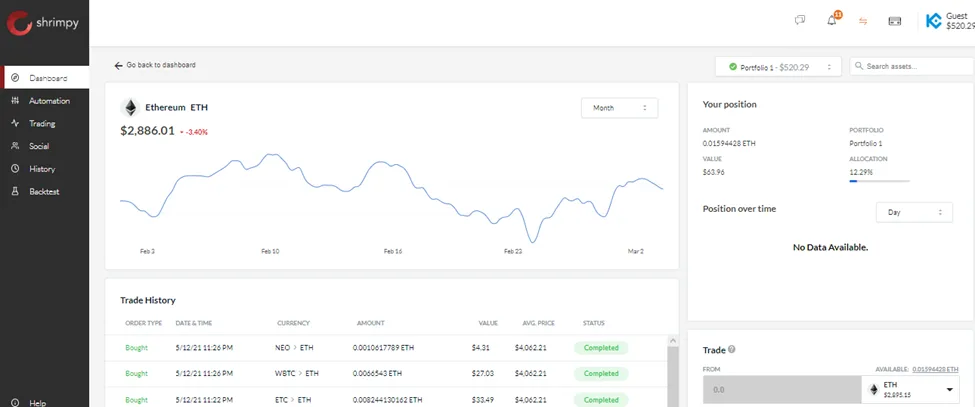Click scrollbar up arrow in Trade History

point(672,341)
